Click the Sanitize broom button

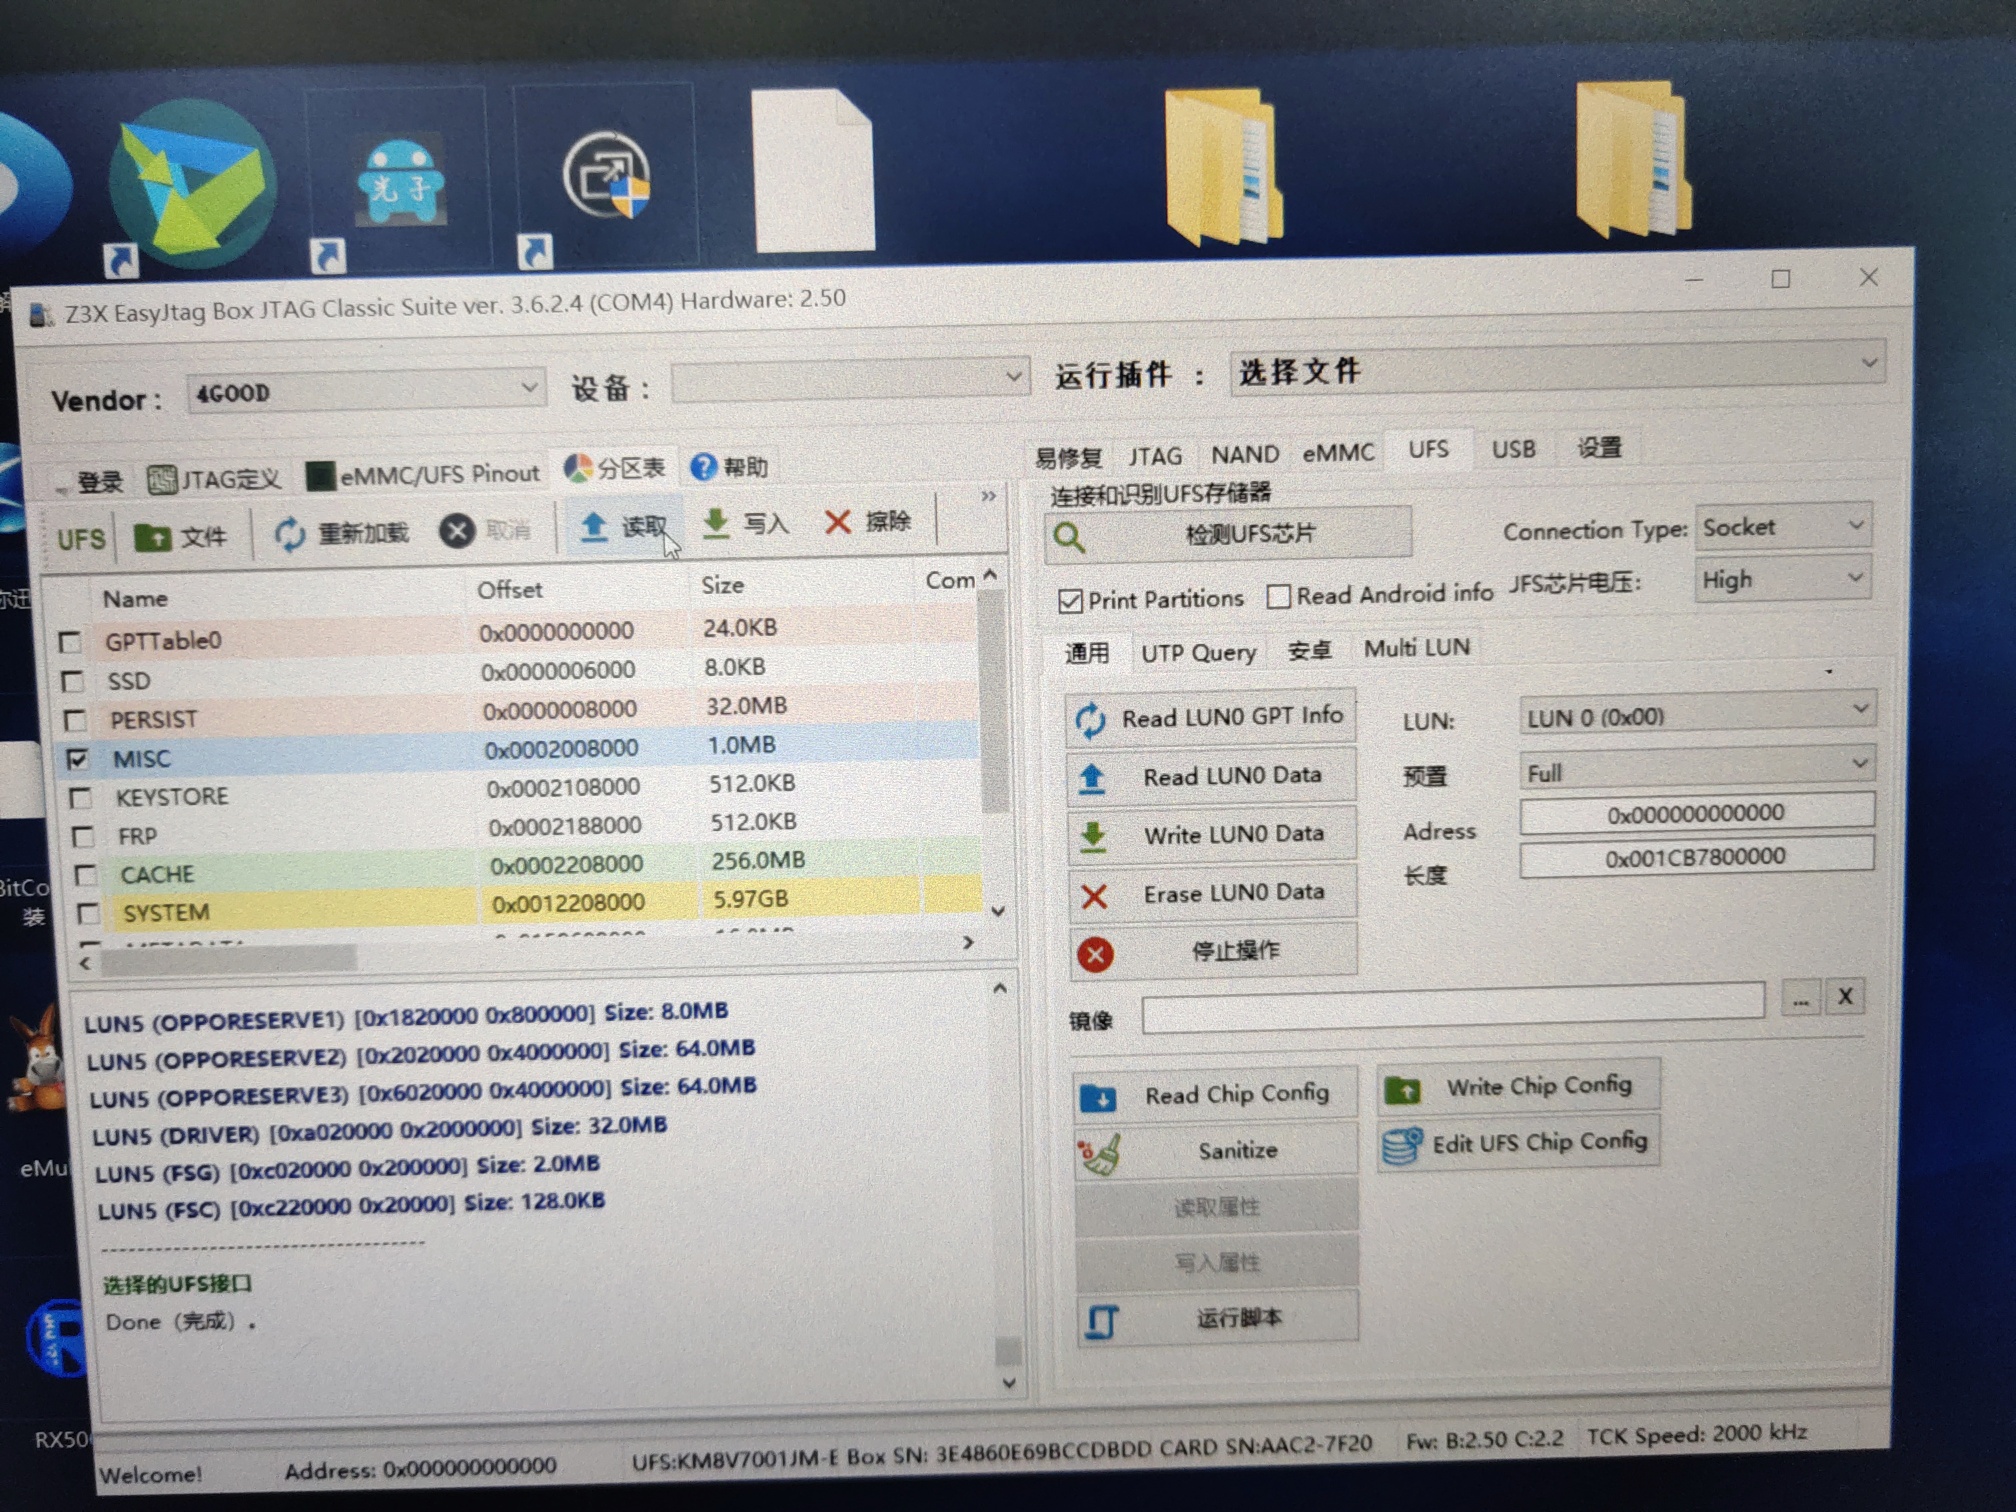tap(1216, 1151)
